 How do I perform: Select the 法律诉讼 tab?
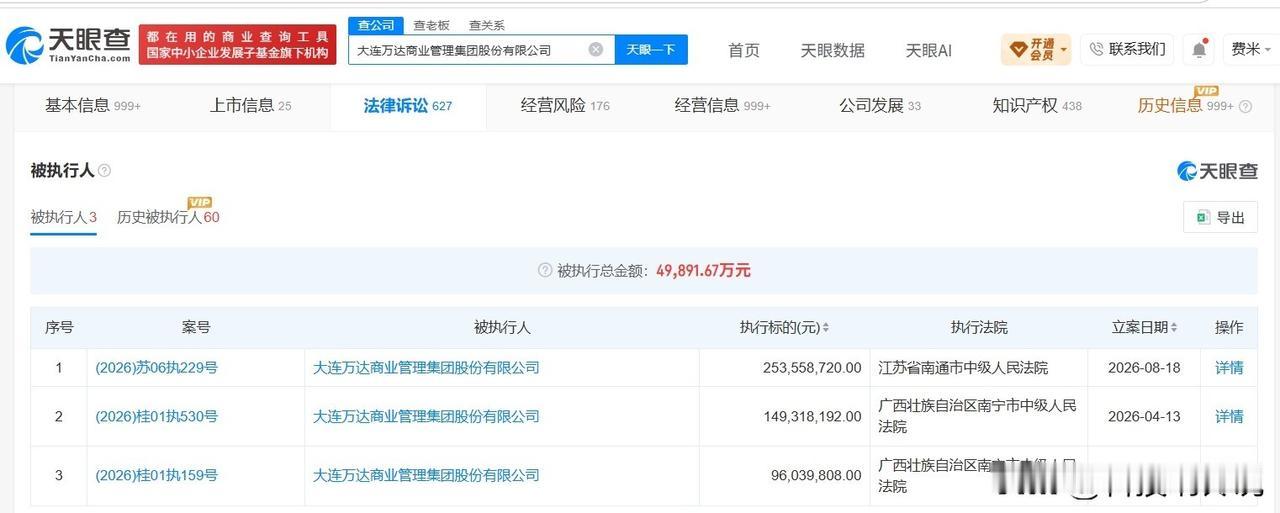[408, 105]
